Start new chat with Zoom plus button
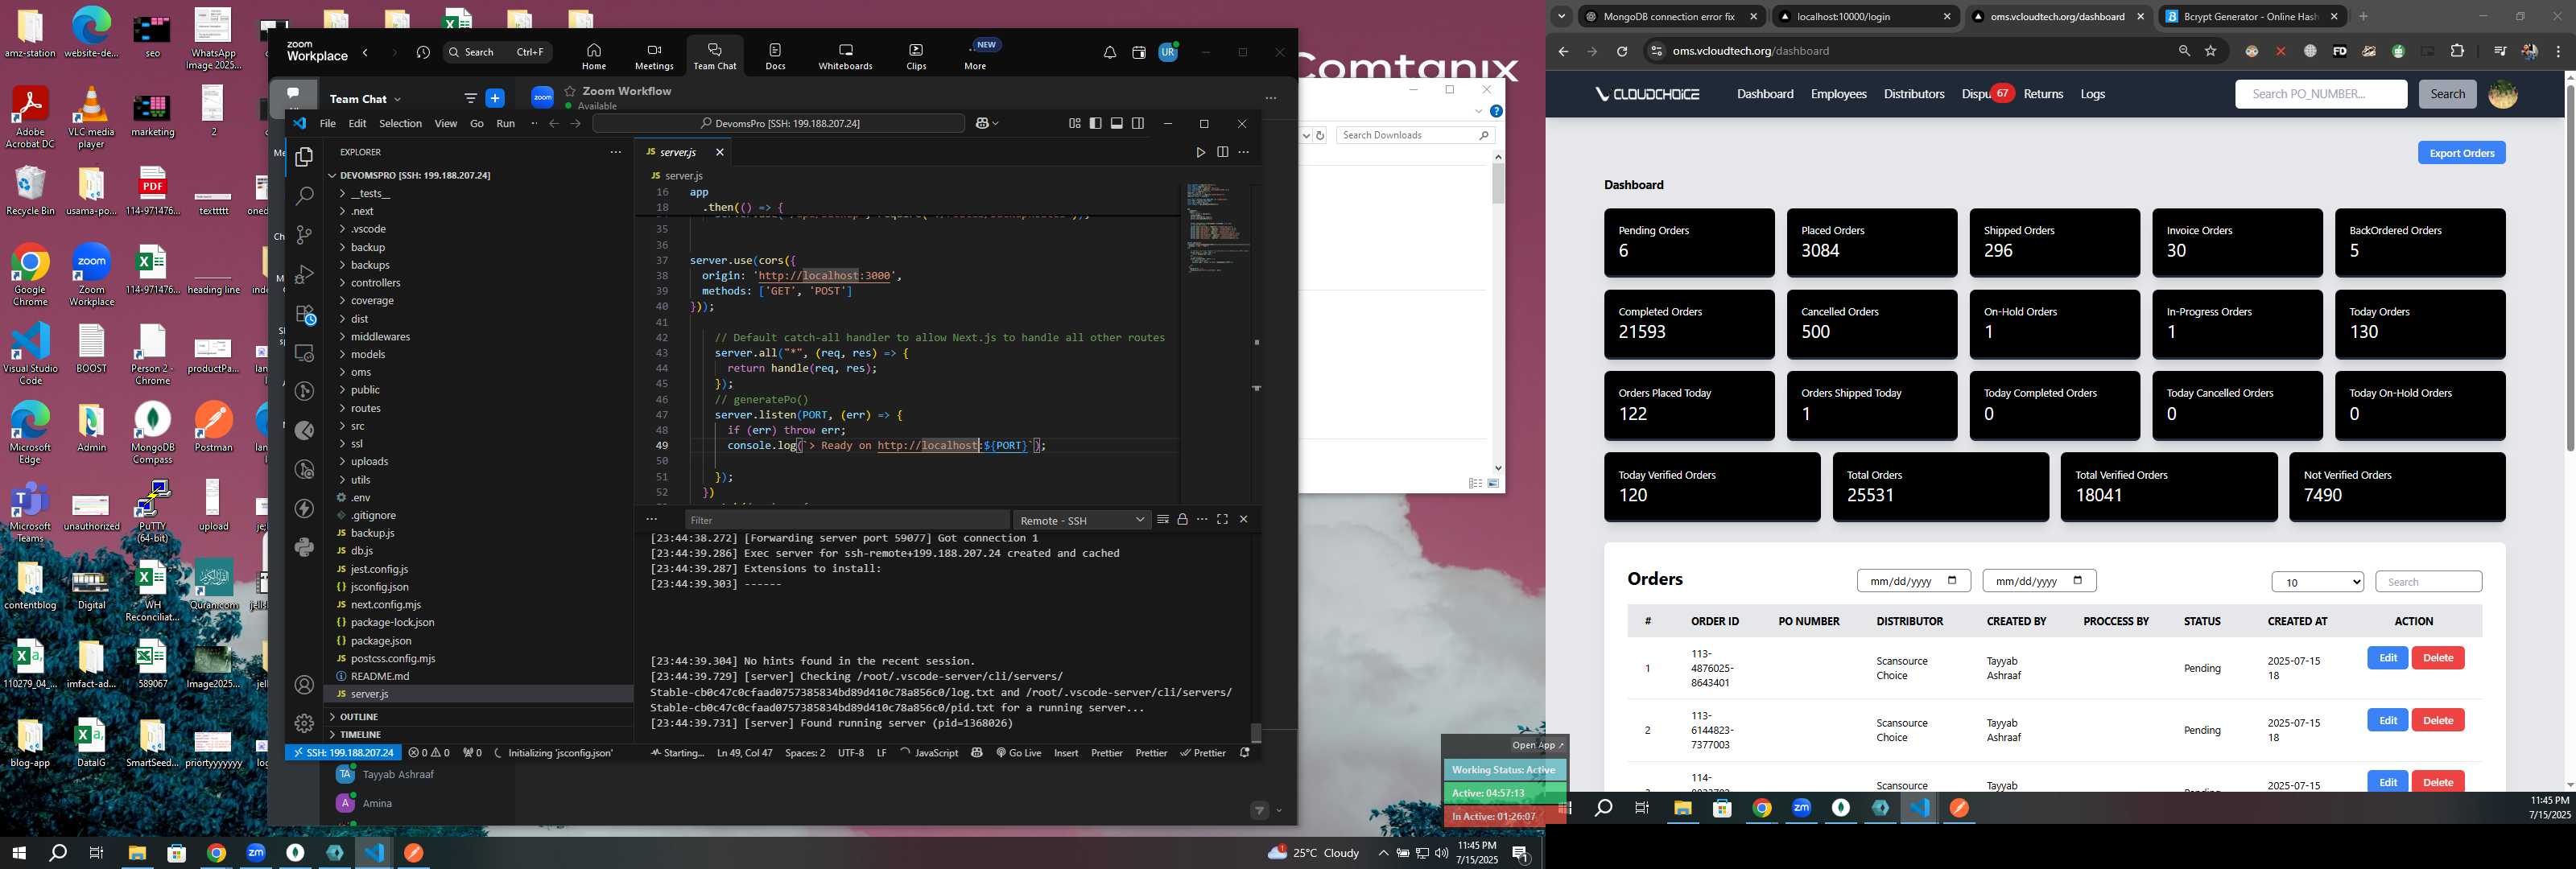The height and width of the screenshot is (869, 2576). coord(495,98)
